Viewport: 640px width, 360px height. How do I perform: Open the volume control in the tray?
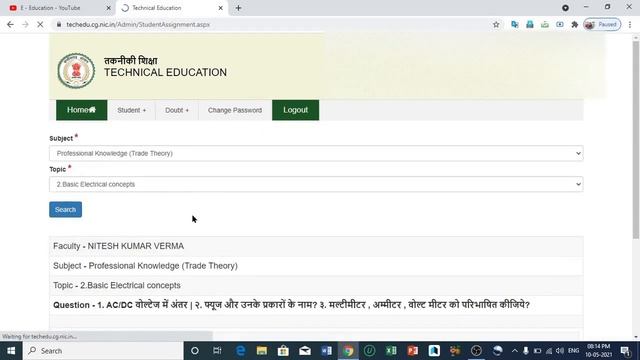click(560, 351)
